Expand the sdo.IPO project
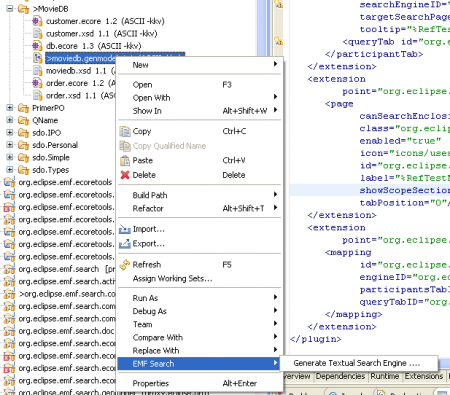Viewport: 450px width, 395px height. coord(10,133)
